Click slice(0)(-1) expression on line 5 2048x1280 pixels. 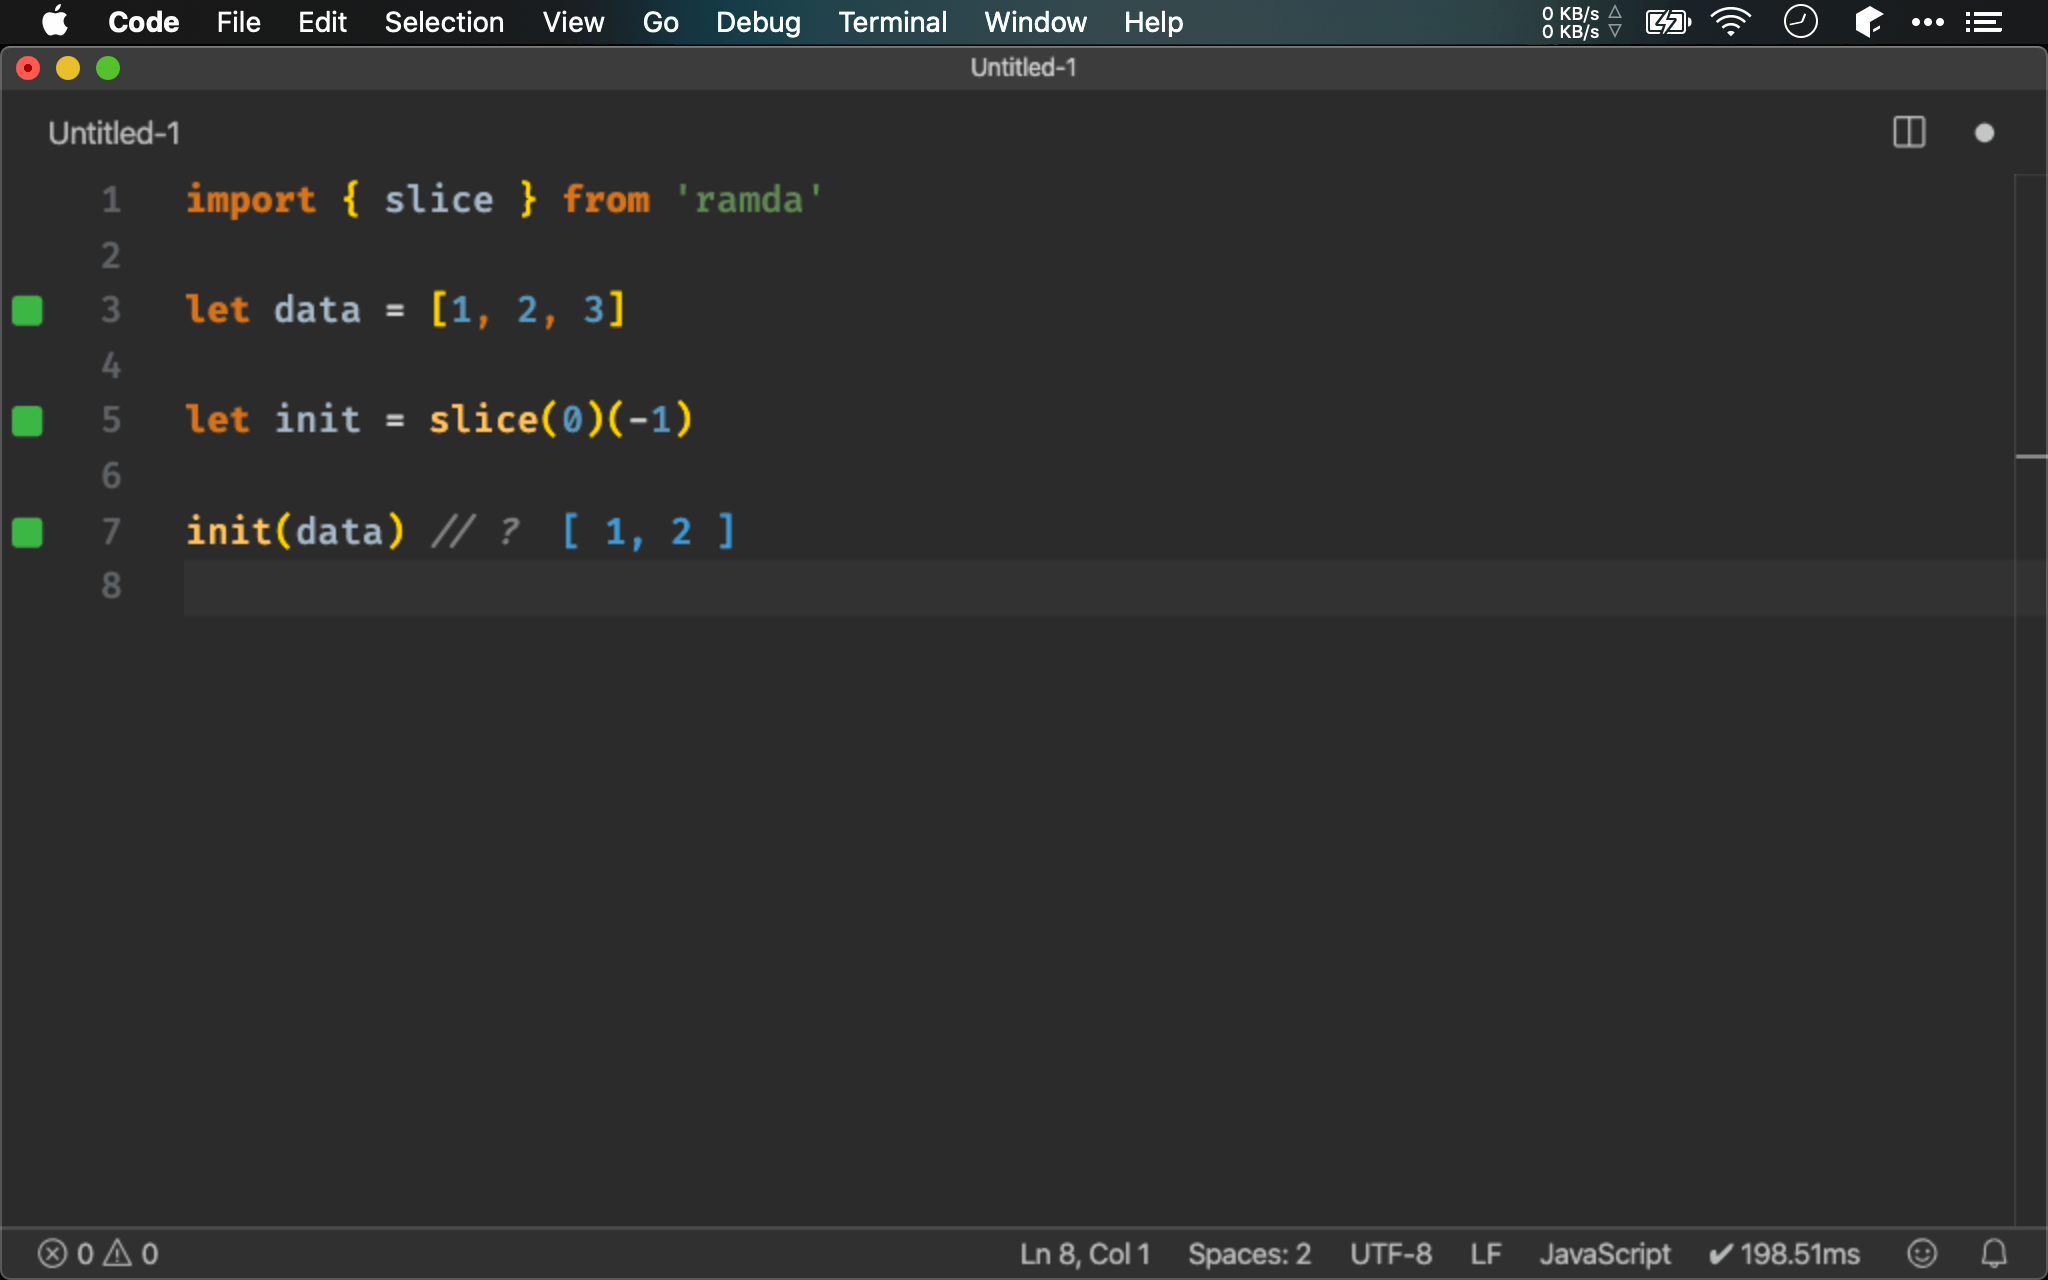click(x=560, y=420)
